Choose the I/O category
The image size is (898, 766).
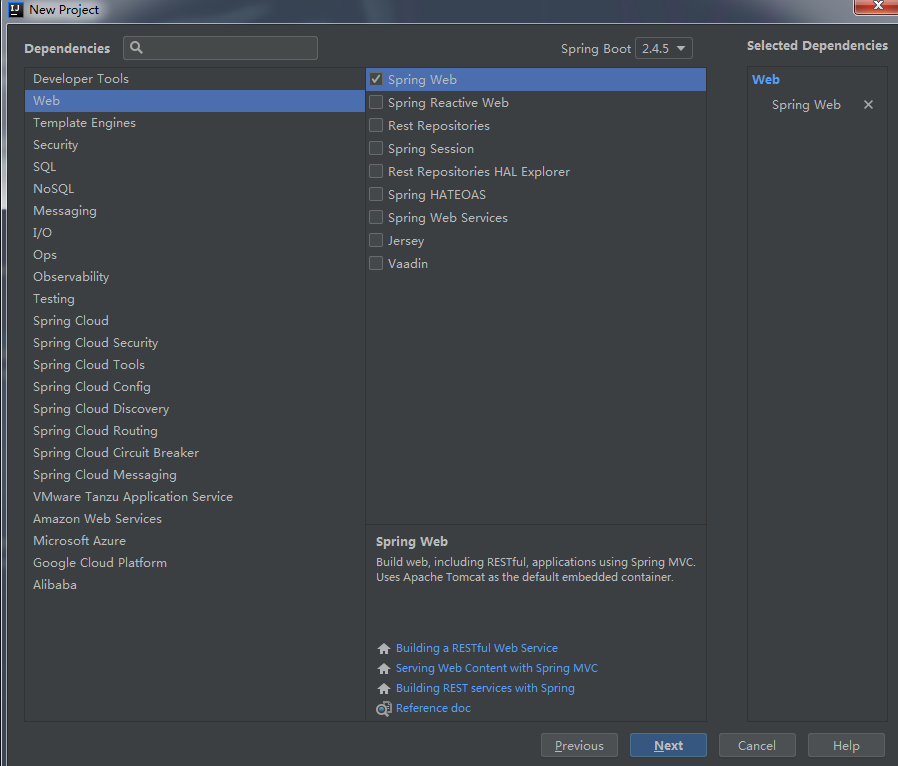coord(195,232)
